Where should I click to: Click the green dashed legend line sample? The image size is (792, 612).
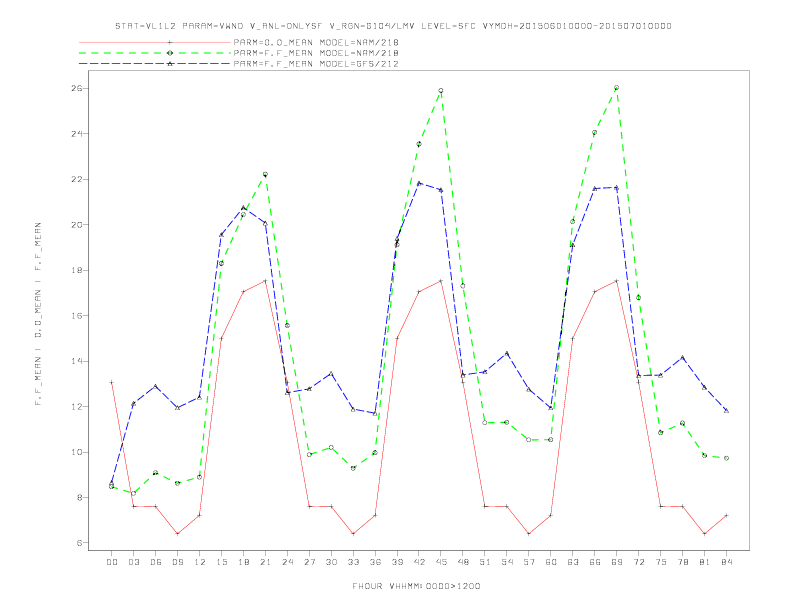[x=155, y=53]
